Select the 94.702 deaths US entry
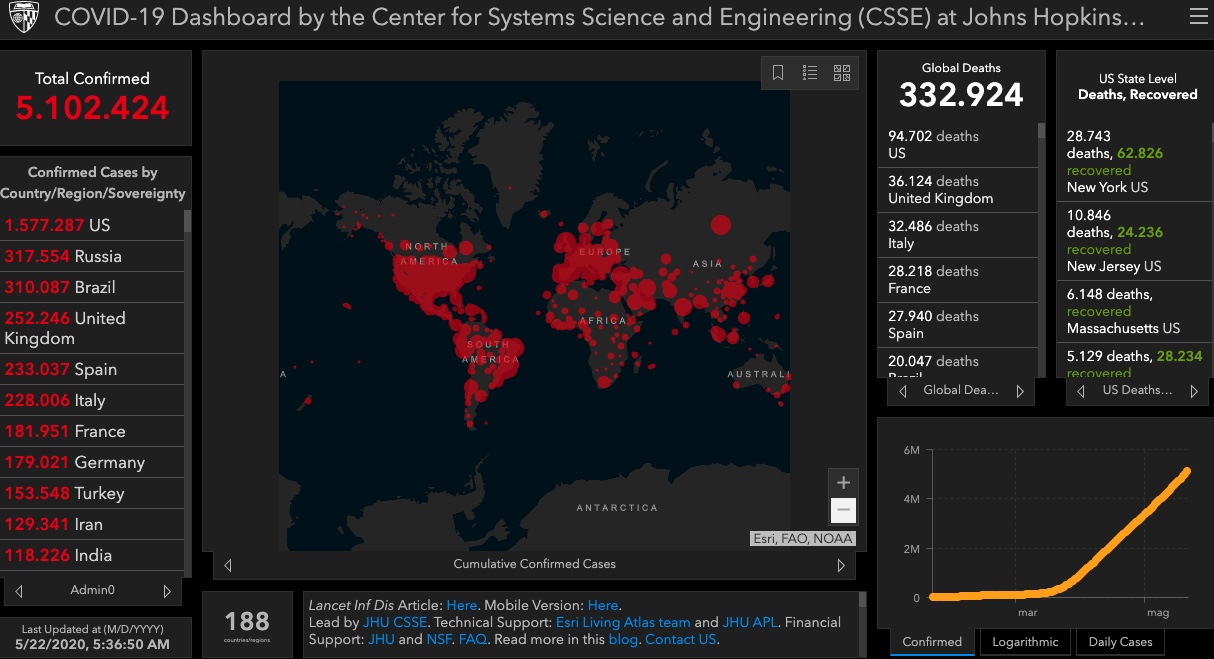The height and width of the screenshot is (659, 1214). point(958,145)
